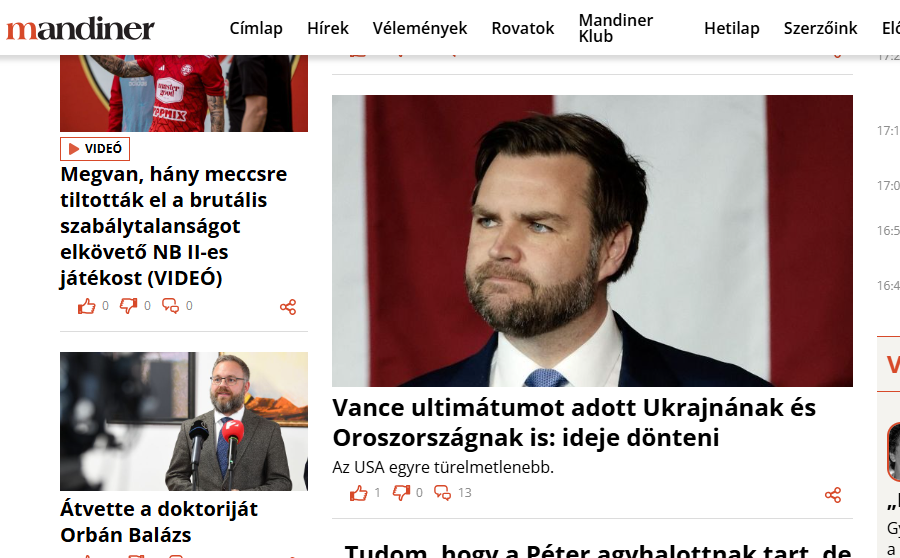Screen dimensions: 900x558
Task: Open comments on the Vance article
Action: [x=443, y=493]
